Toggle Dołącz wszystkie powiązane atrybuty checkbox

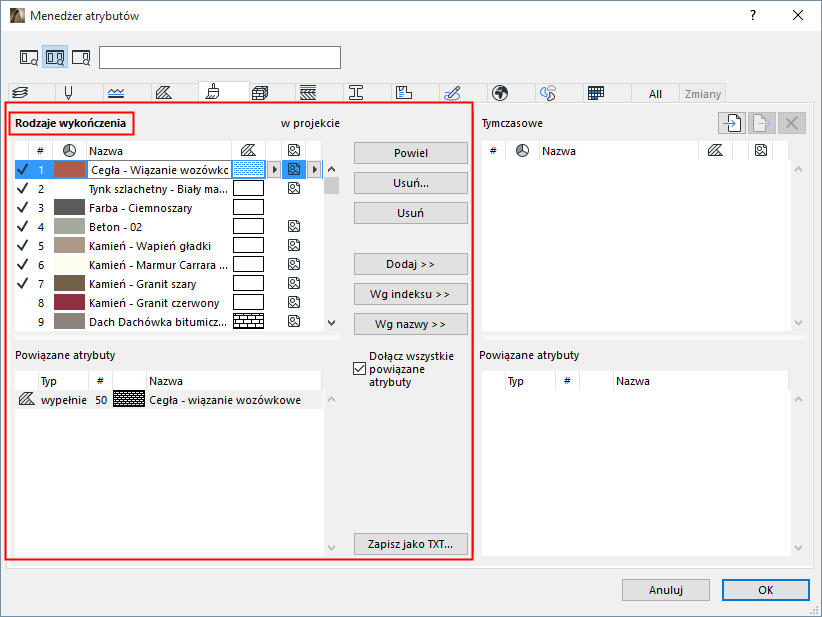point(359,369)
